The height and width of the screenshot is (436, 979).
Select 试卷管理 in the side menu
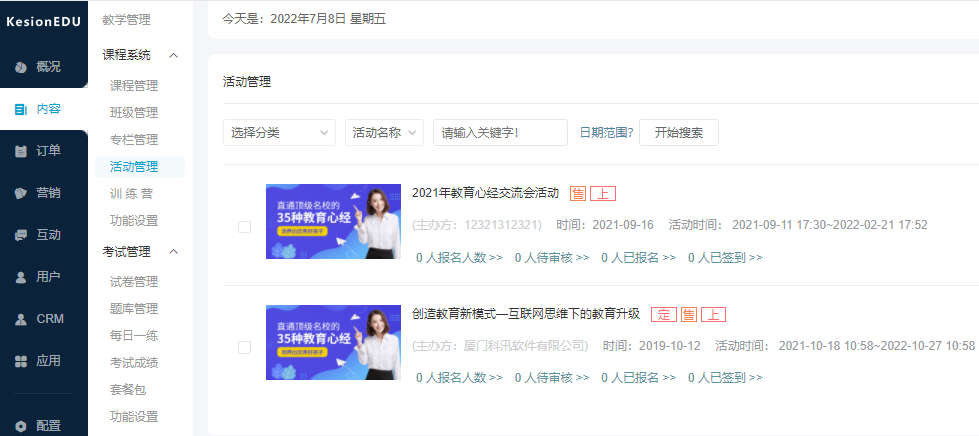(134, 282)
